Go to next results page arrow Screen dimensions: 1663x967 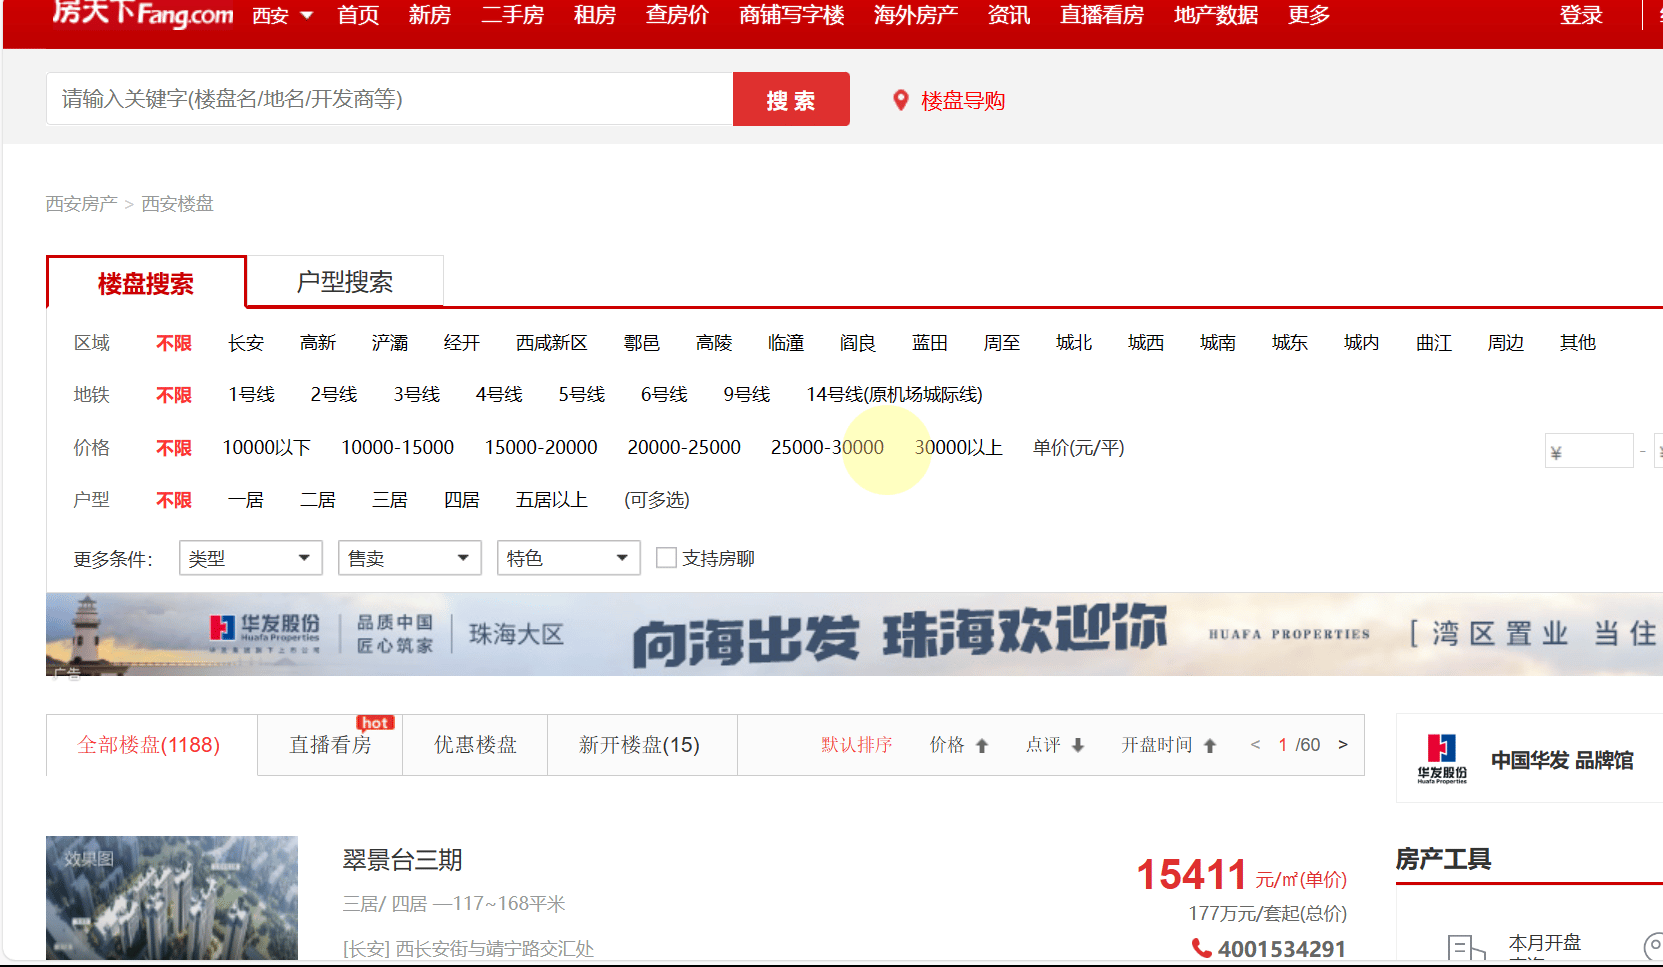coord(1343,744)
